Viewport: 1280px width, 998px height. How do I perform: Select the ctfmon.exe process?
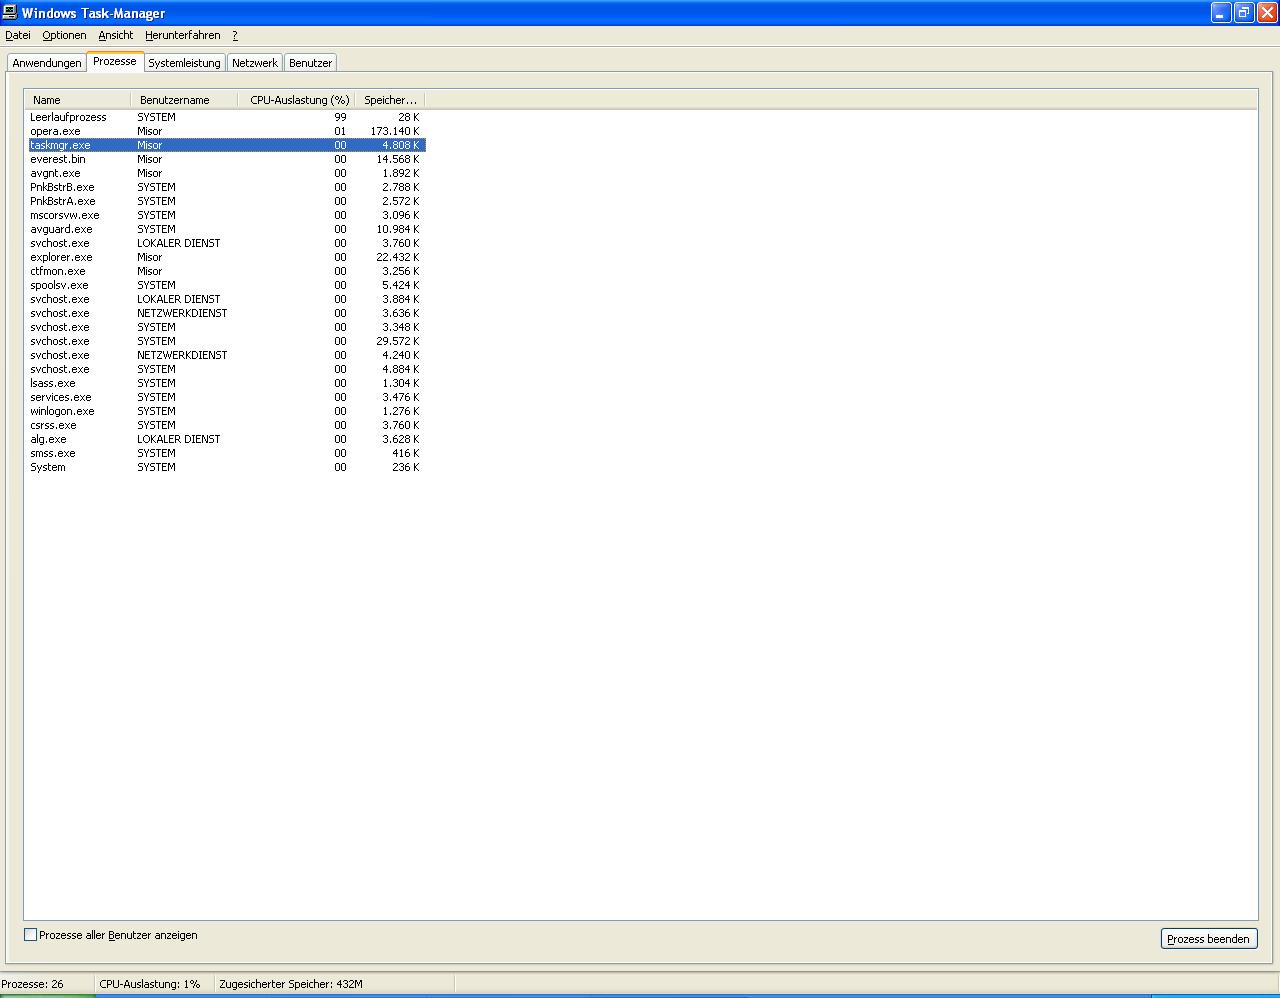(226, 271)
